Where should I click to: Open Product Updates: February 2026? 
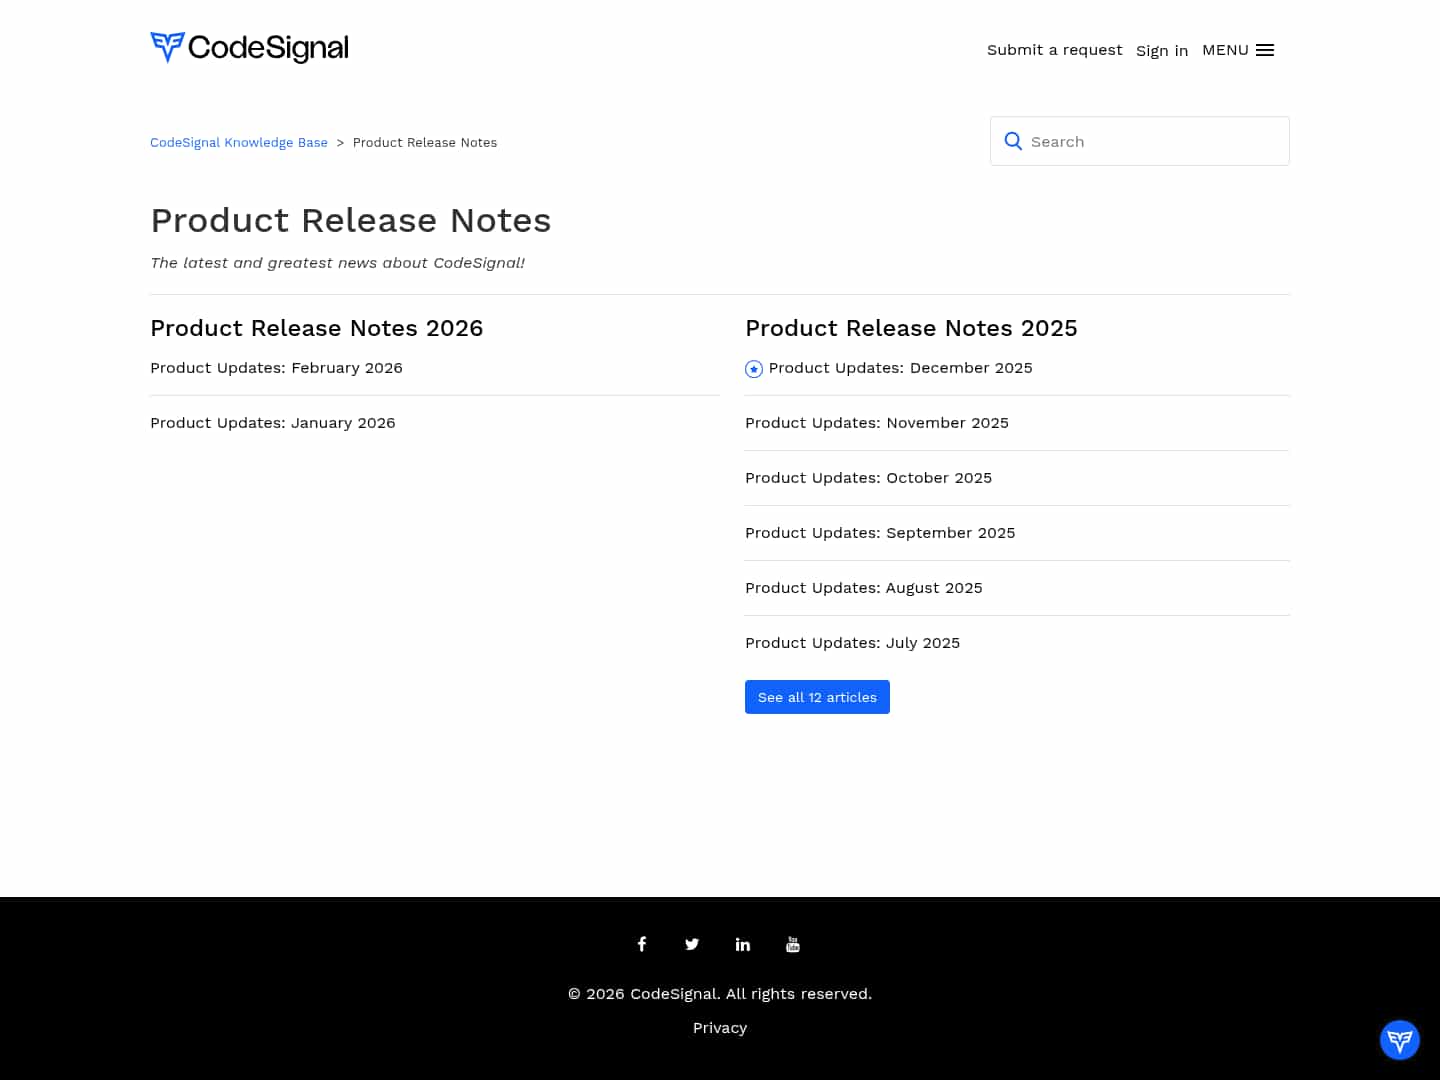[x=276, y=368]
